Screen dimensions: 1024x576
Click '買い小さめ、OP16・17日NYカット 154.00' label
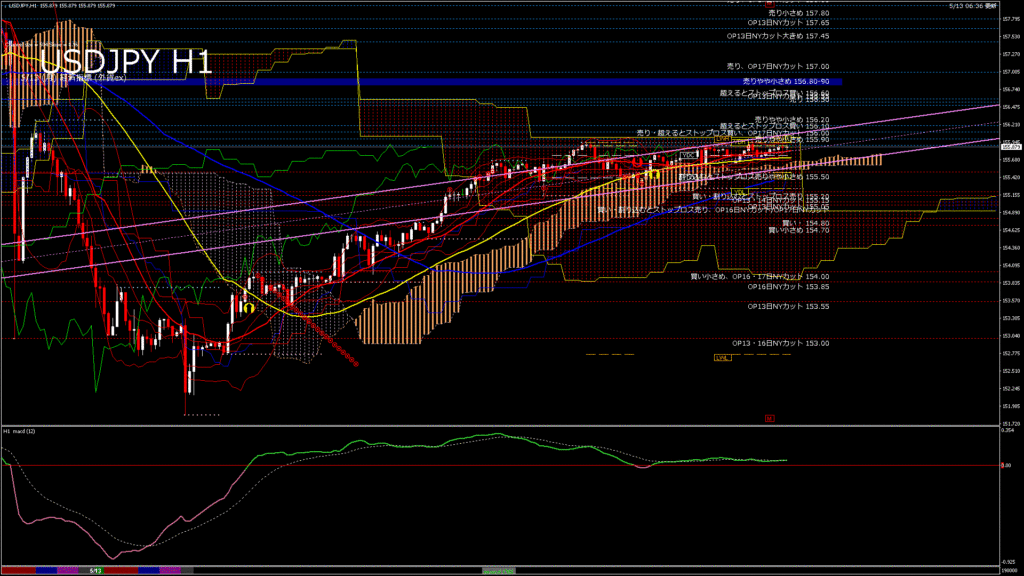click(760, 277)
